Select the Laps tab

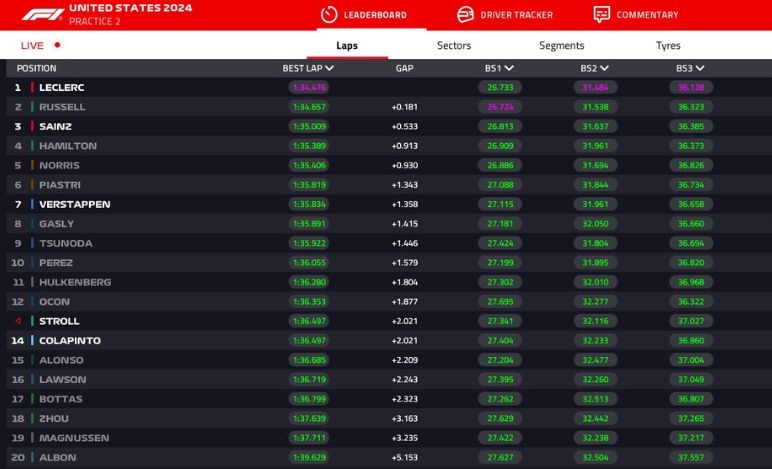pos(347,45)
